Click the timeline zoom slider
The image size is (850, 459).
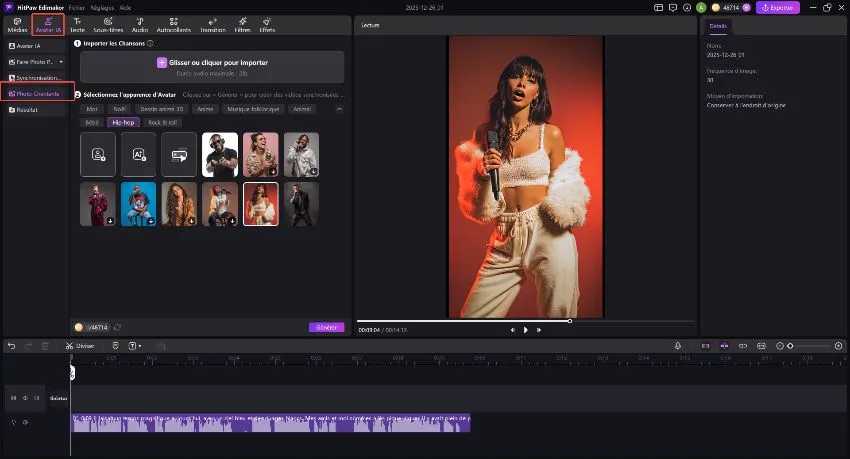(809, 346)
